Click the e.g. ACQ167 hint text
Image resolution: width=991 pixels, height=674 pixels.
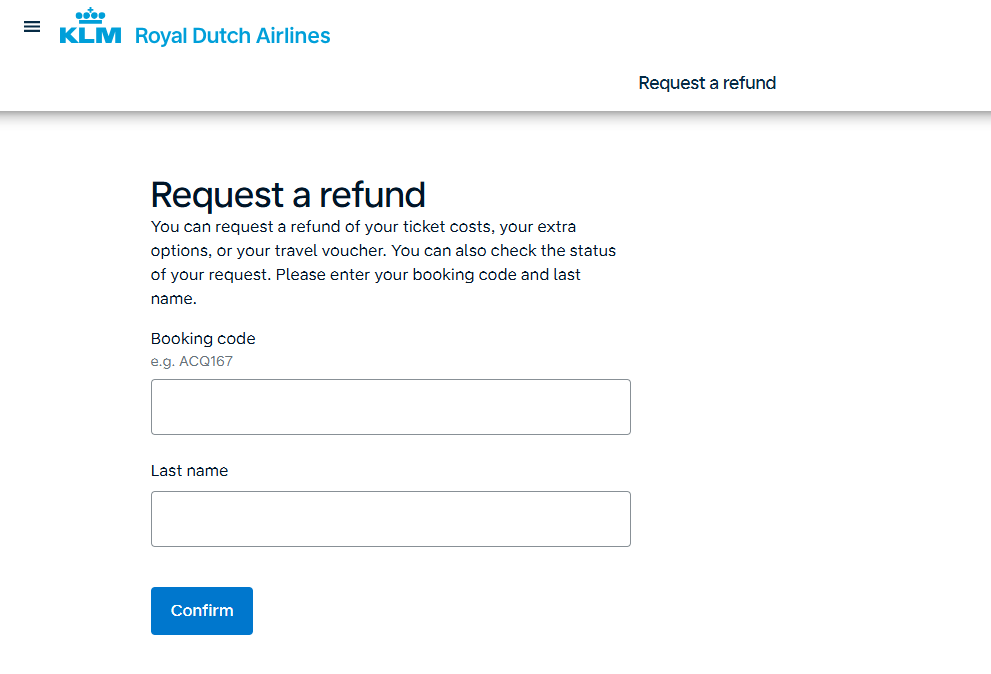tap(192, 361)
